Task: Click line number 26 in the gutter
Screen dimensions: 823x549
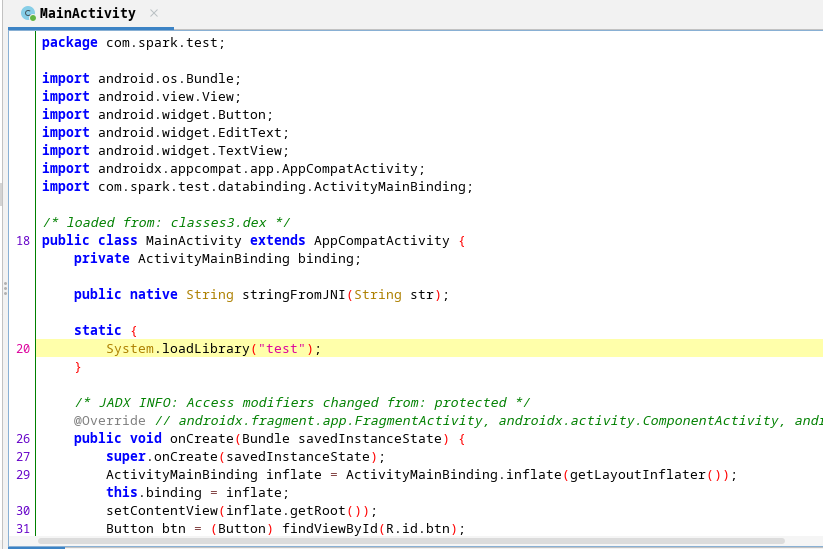Action: pyautogui.click(x=23, y=439)
